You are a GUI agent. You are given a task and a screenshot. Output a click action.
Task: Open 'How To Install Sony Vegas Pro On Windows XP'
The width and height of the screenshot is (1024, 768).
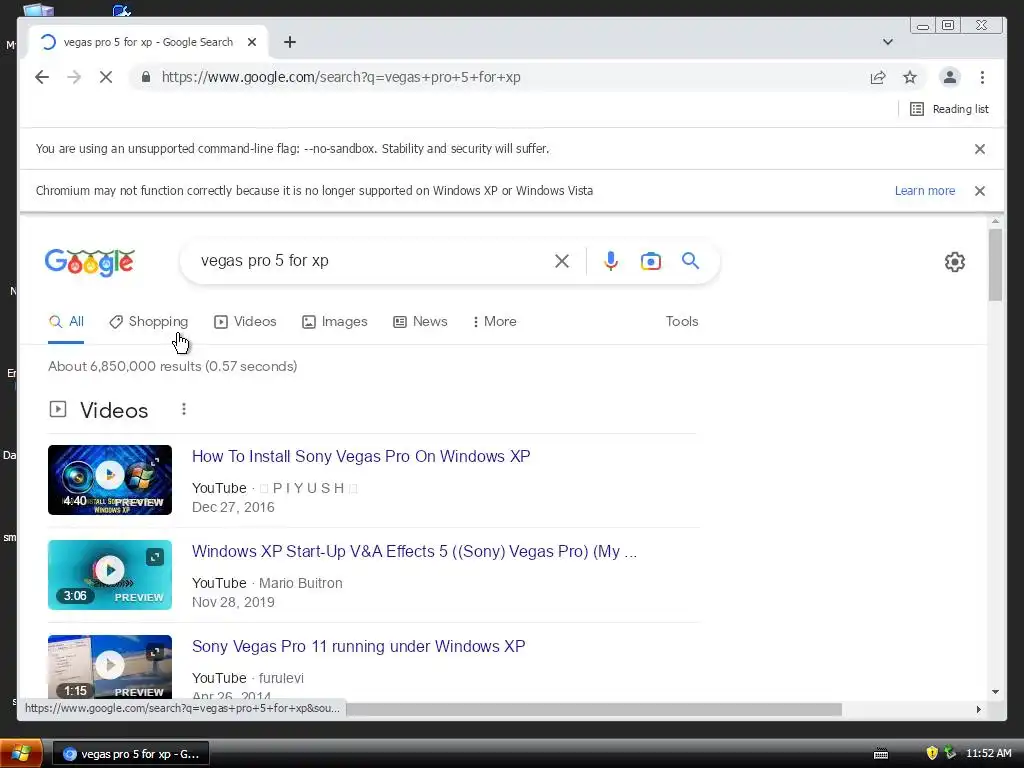[x=361, y=456]
